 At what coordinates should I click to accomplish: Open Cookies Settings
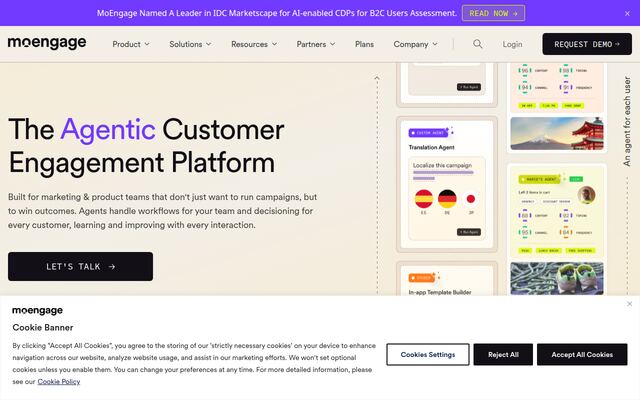(428, 355)
